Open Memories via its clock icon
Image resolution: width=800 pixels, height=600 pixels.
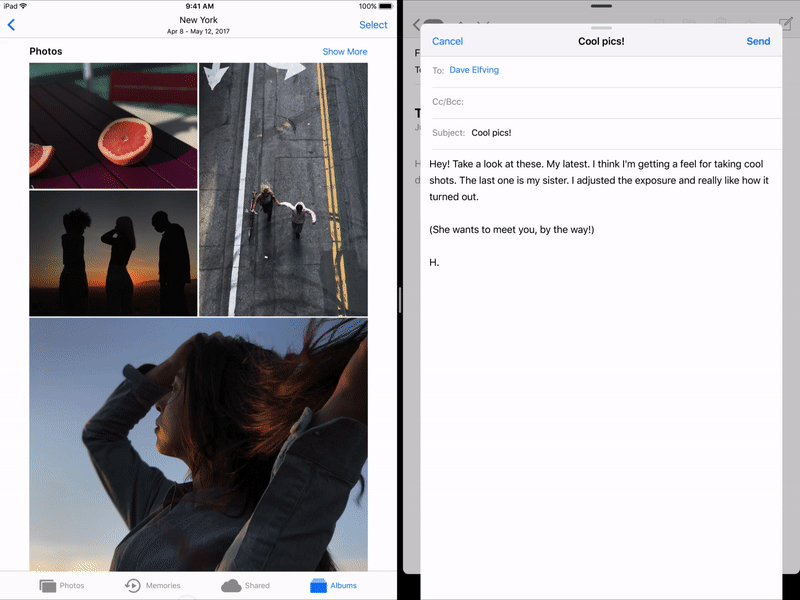(131, 586)
